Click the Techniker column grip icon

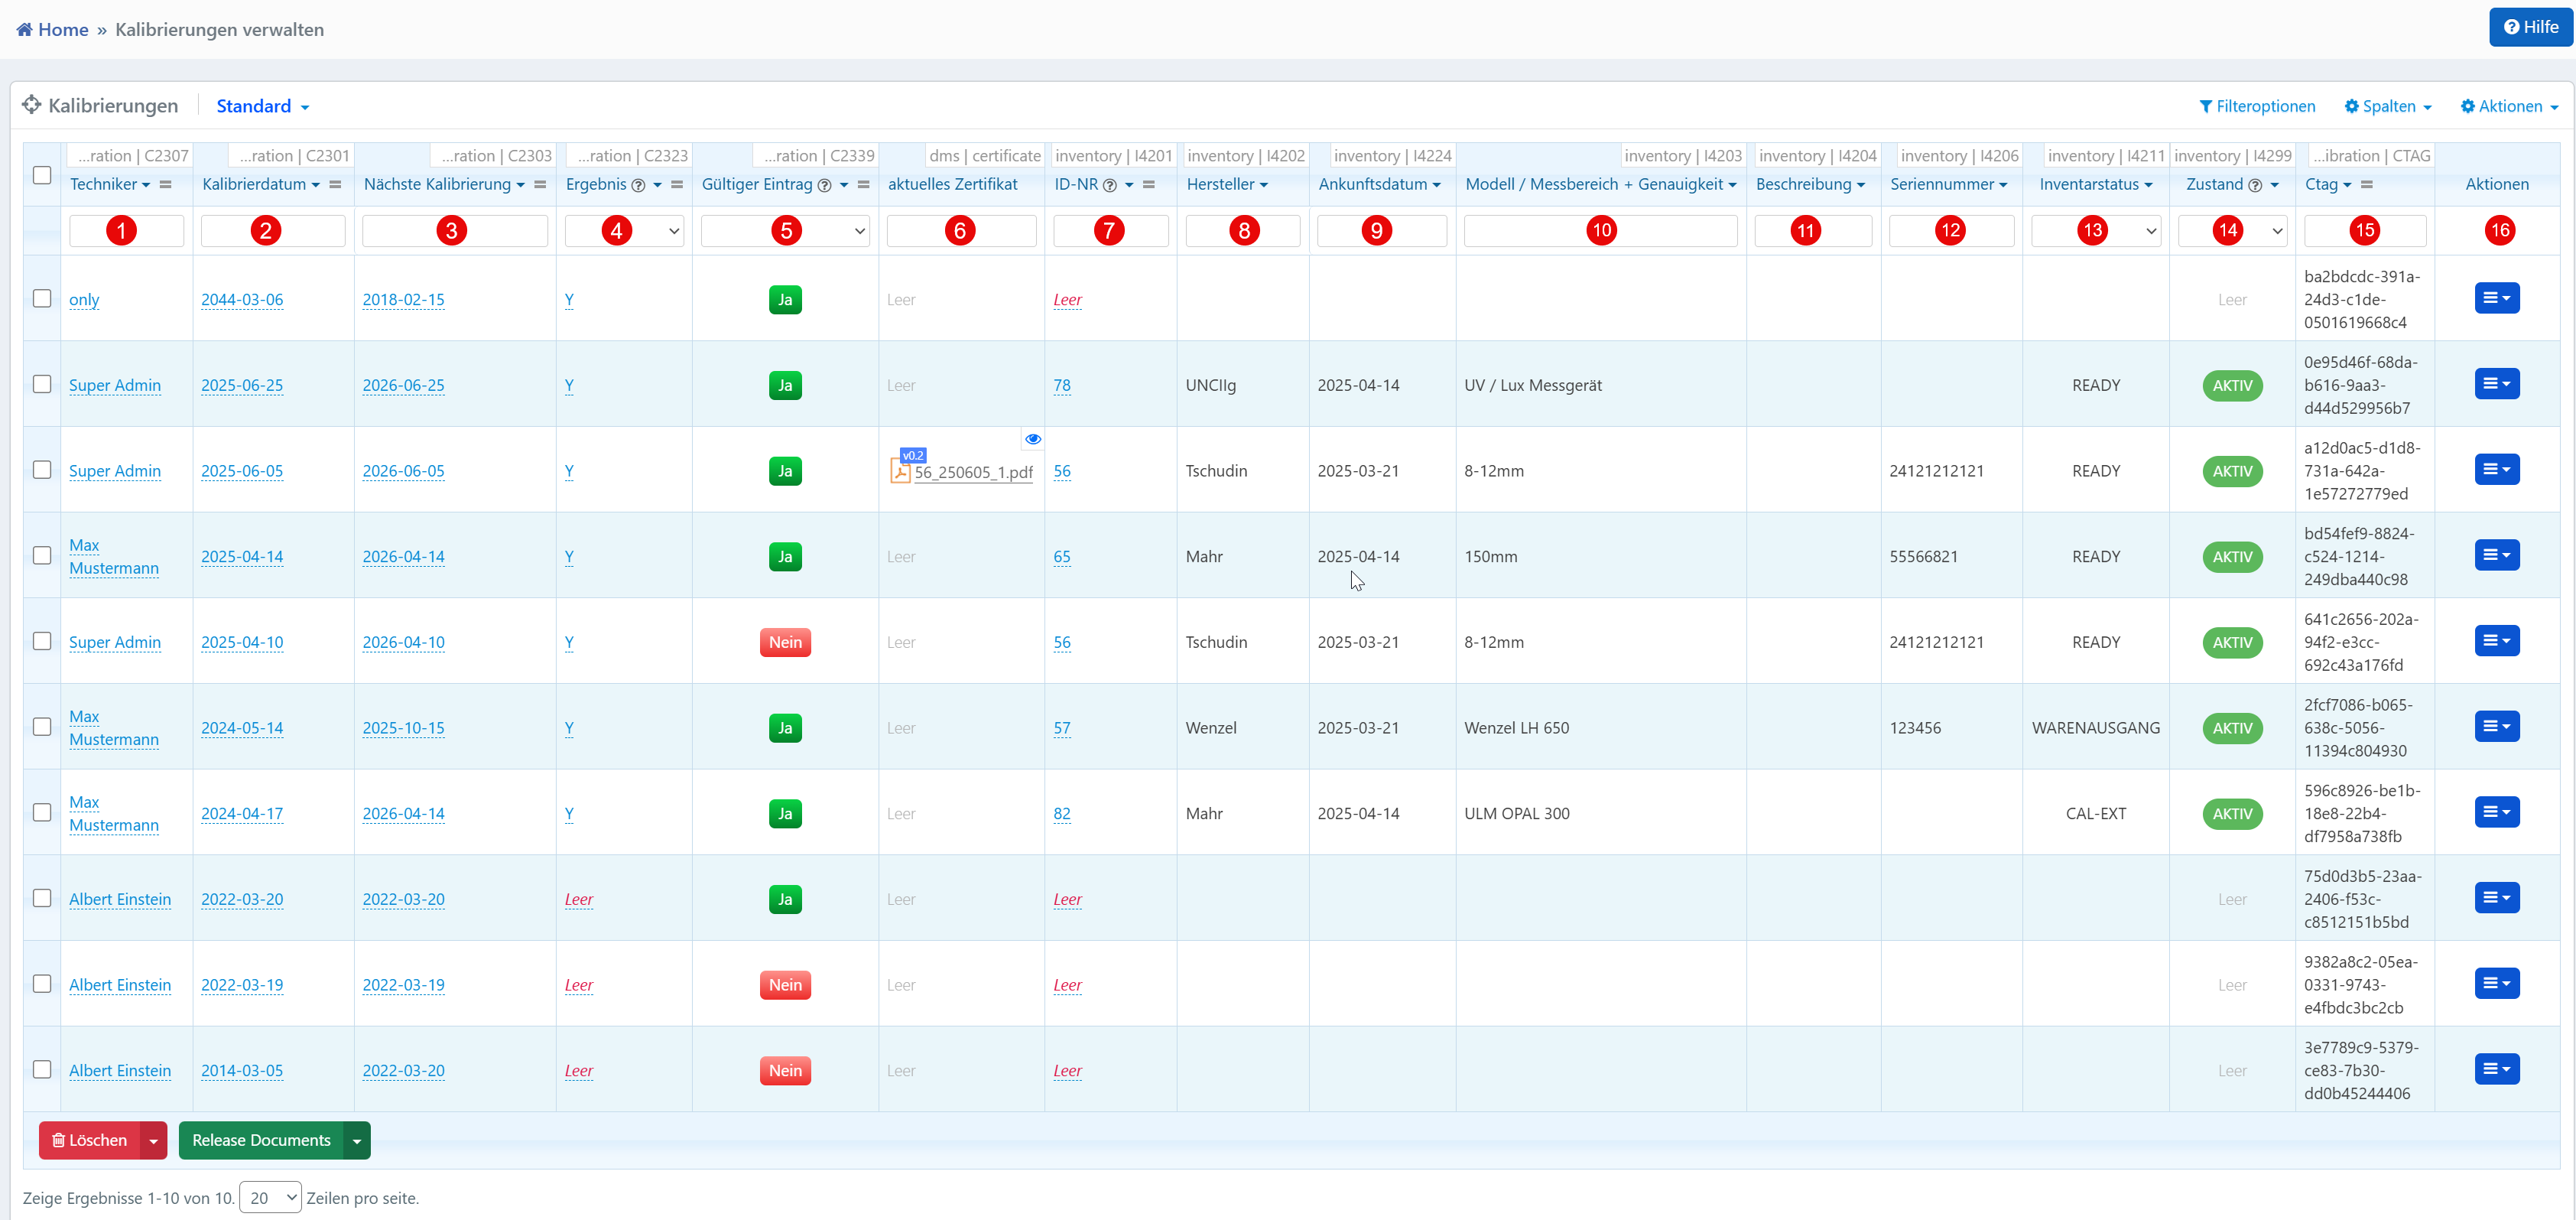[x=166, y=184]
